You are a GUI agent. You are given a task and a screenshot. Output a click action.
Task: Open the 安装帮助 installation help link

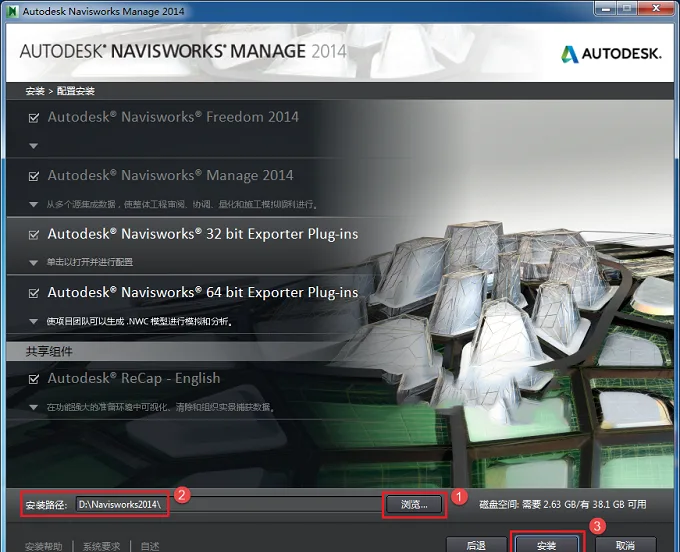tap(43, 546)
